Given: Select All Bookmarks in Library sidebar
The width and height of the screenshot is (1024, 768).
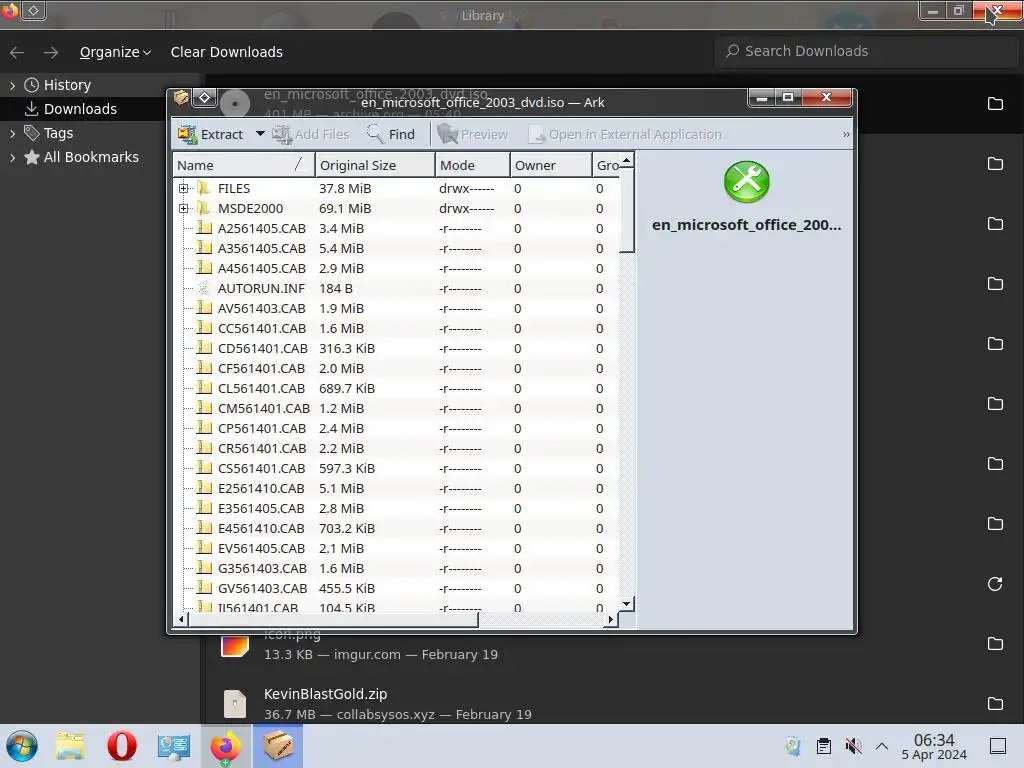Looking at the screenshot, I should click(91, 157).
